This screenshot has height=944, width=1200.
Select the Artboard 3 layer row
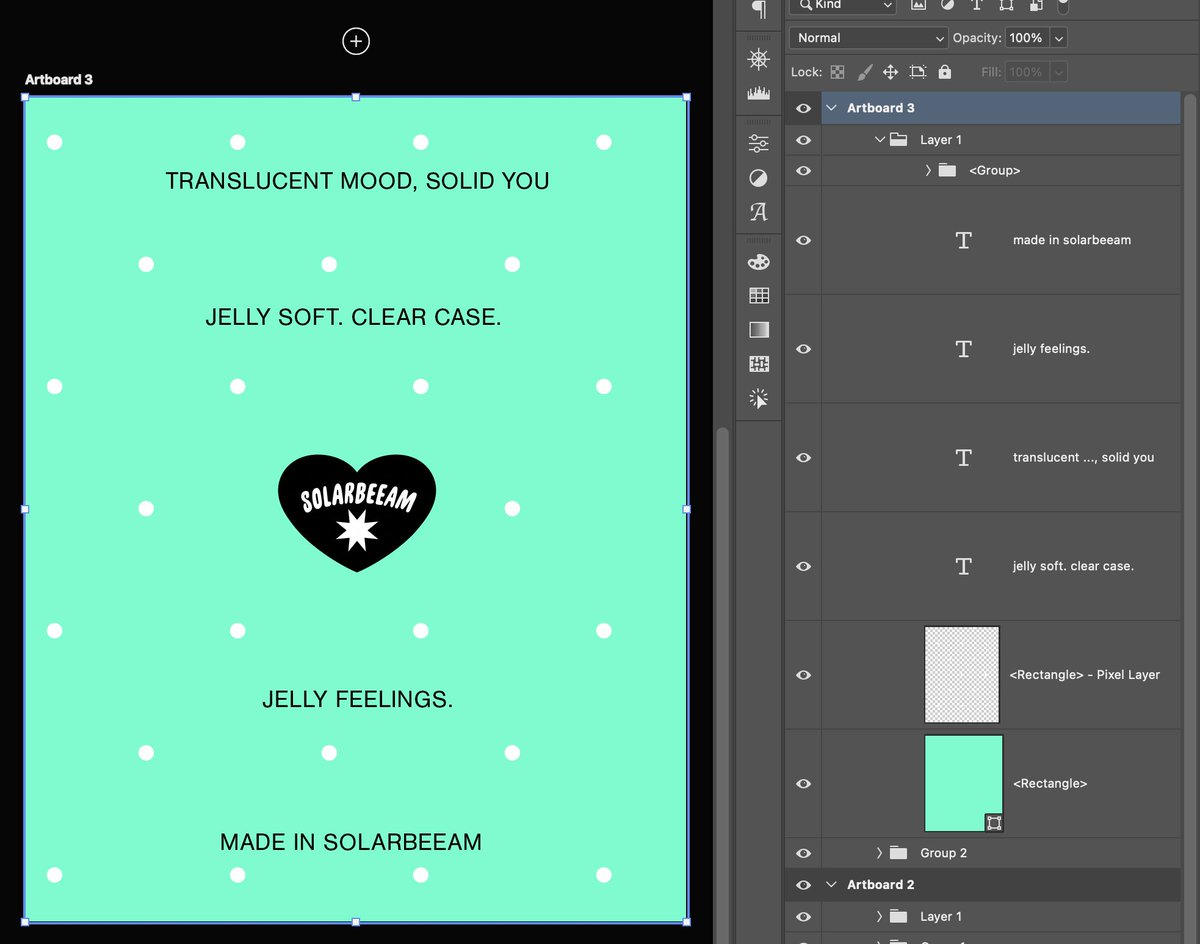(x=1000, y=108)
